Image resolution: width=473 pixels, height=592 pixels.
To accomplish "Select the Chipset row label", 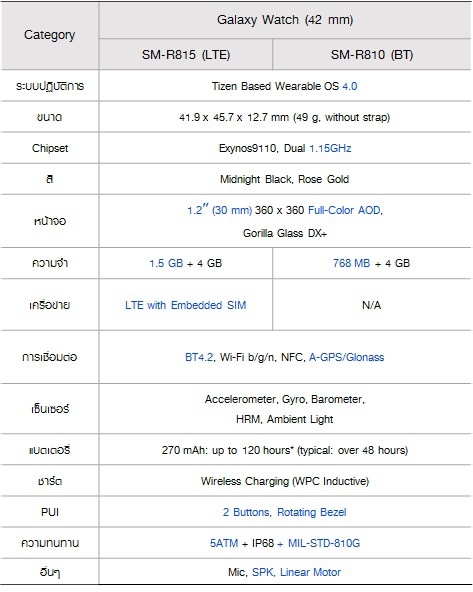I will click(x=50, y=148).
